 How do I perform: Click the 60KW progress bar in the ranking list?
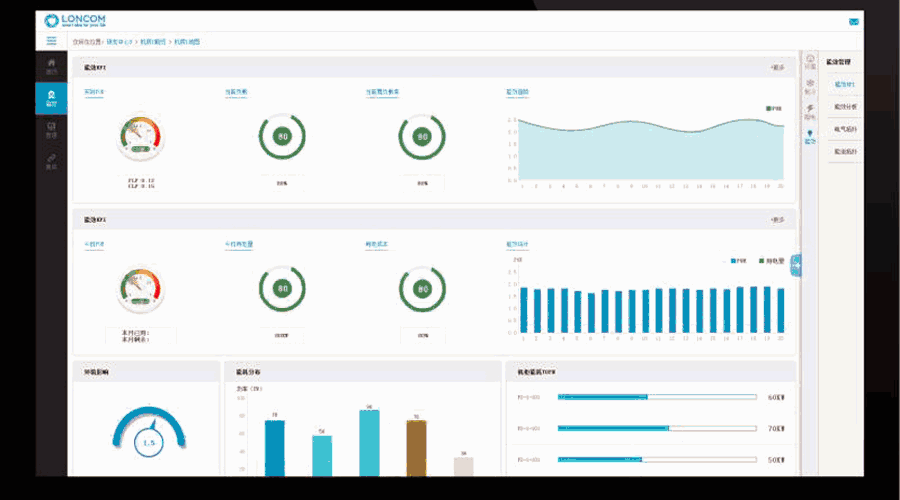click(x=657, y=397)
